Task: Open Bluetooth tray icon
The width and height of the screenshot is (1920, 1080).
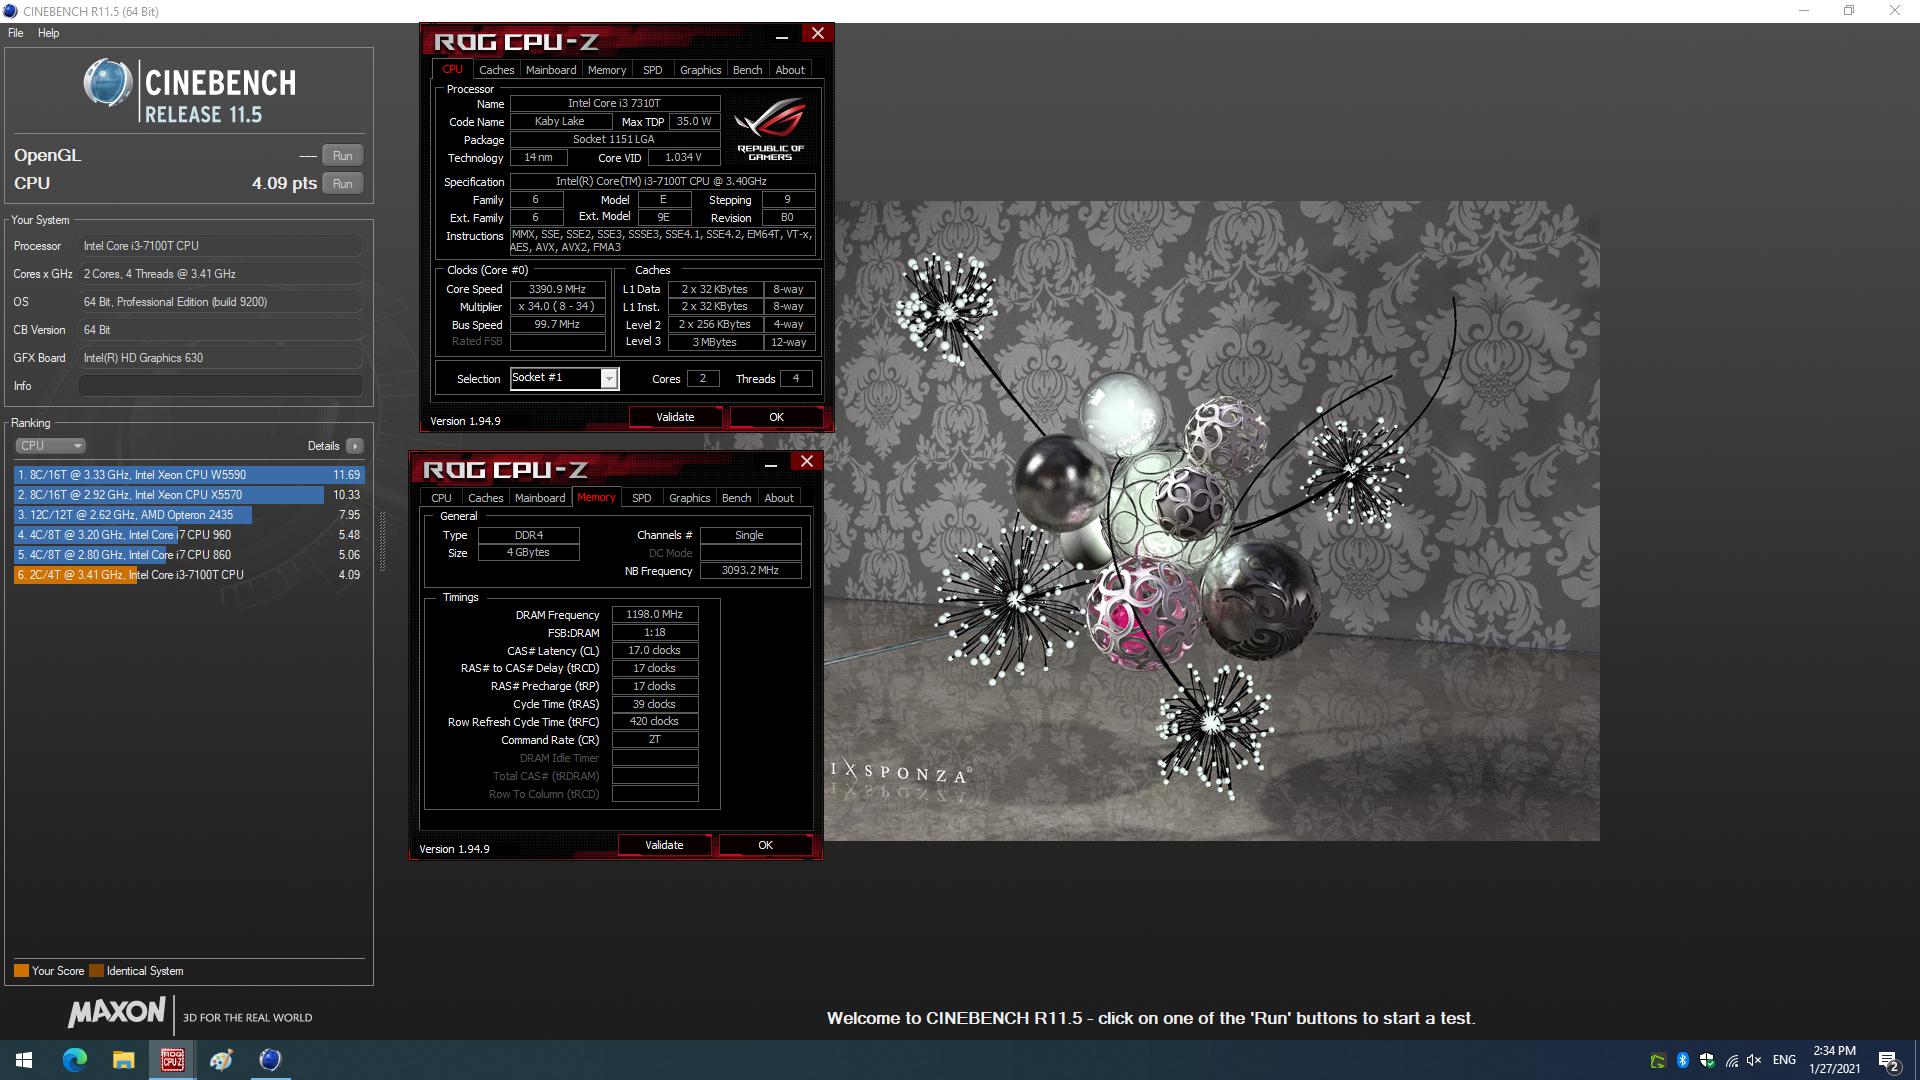Action: 1683,1061
